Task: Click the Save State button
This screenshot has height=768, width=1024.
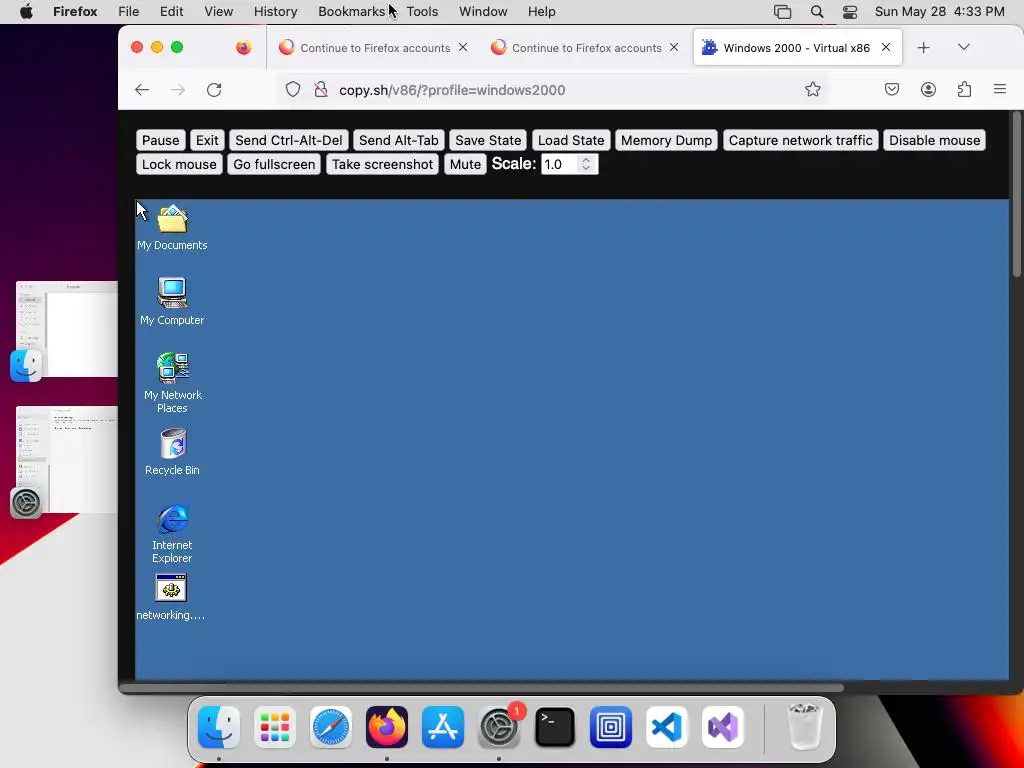Action: coord(488,140)
